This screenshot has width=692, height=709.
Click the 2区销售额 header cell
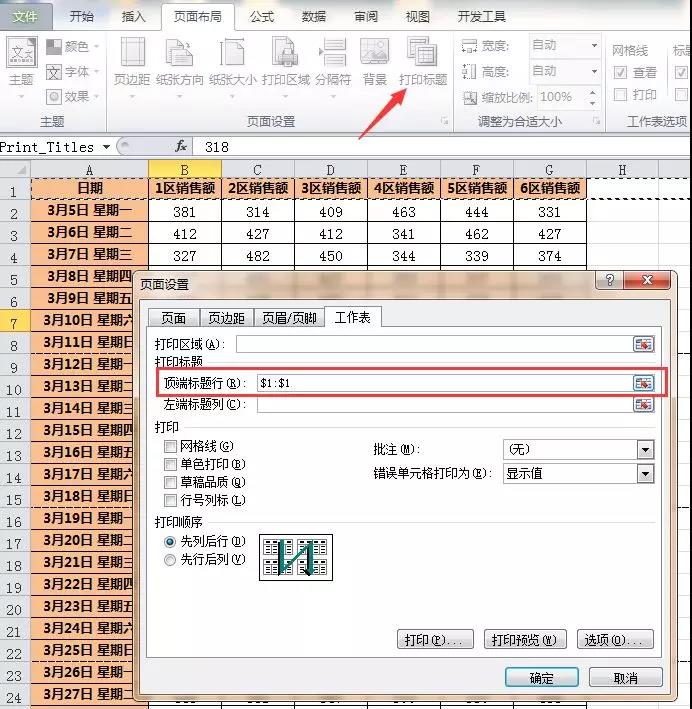click(x=258, y=189)
